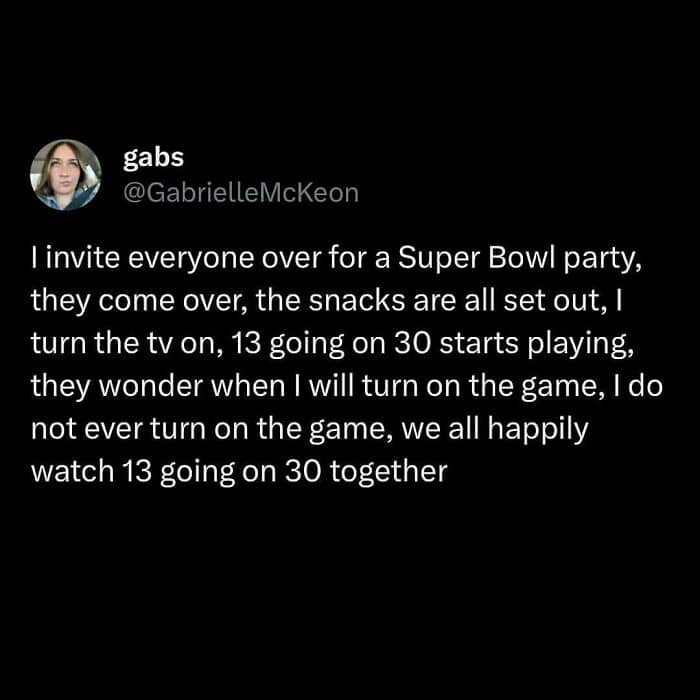
Task: Click the word happily in the tweet
Action: point(538,430)
